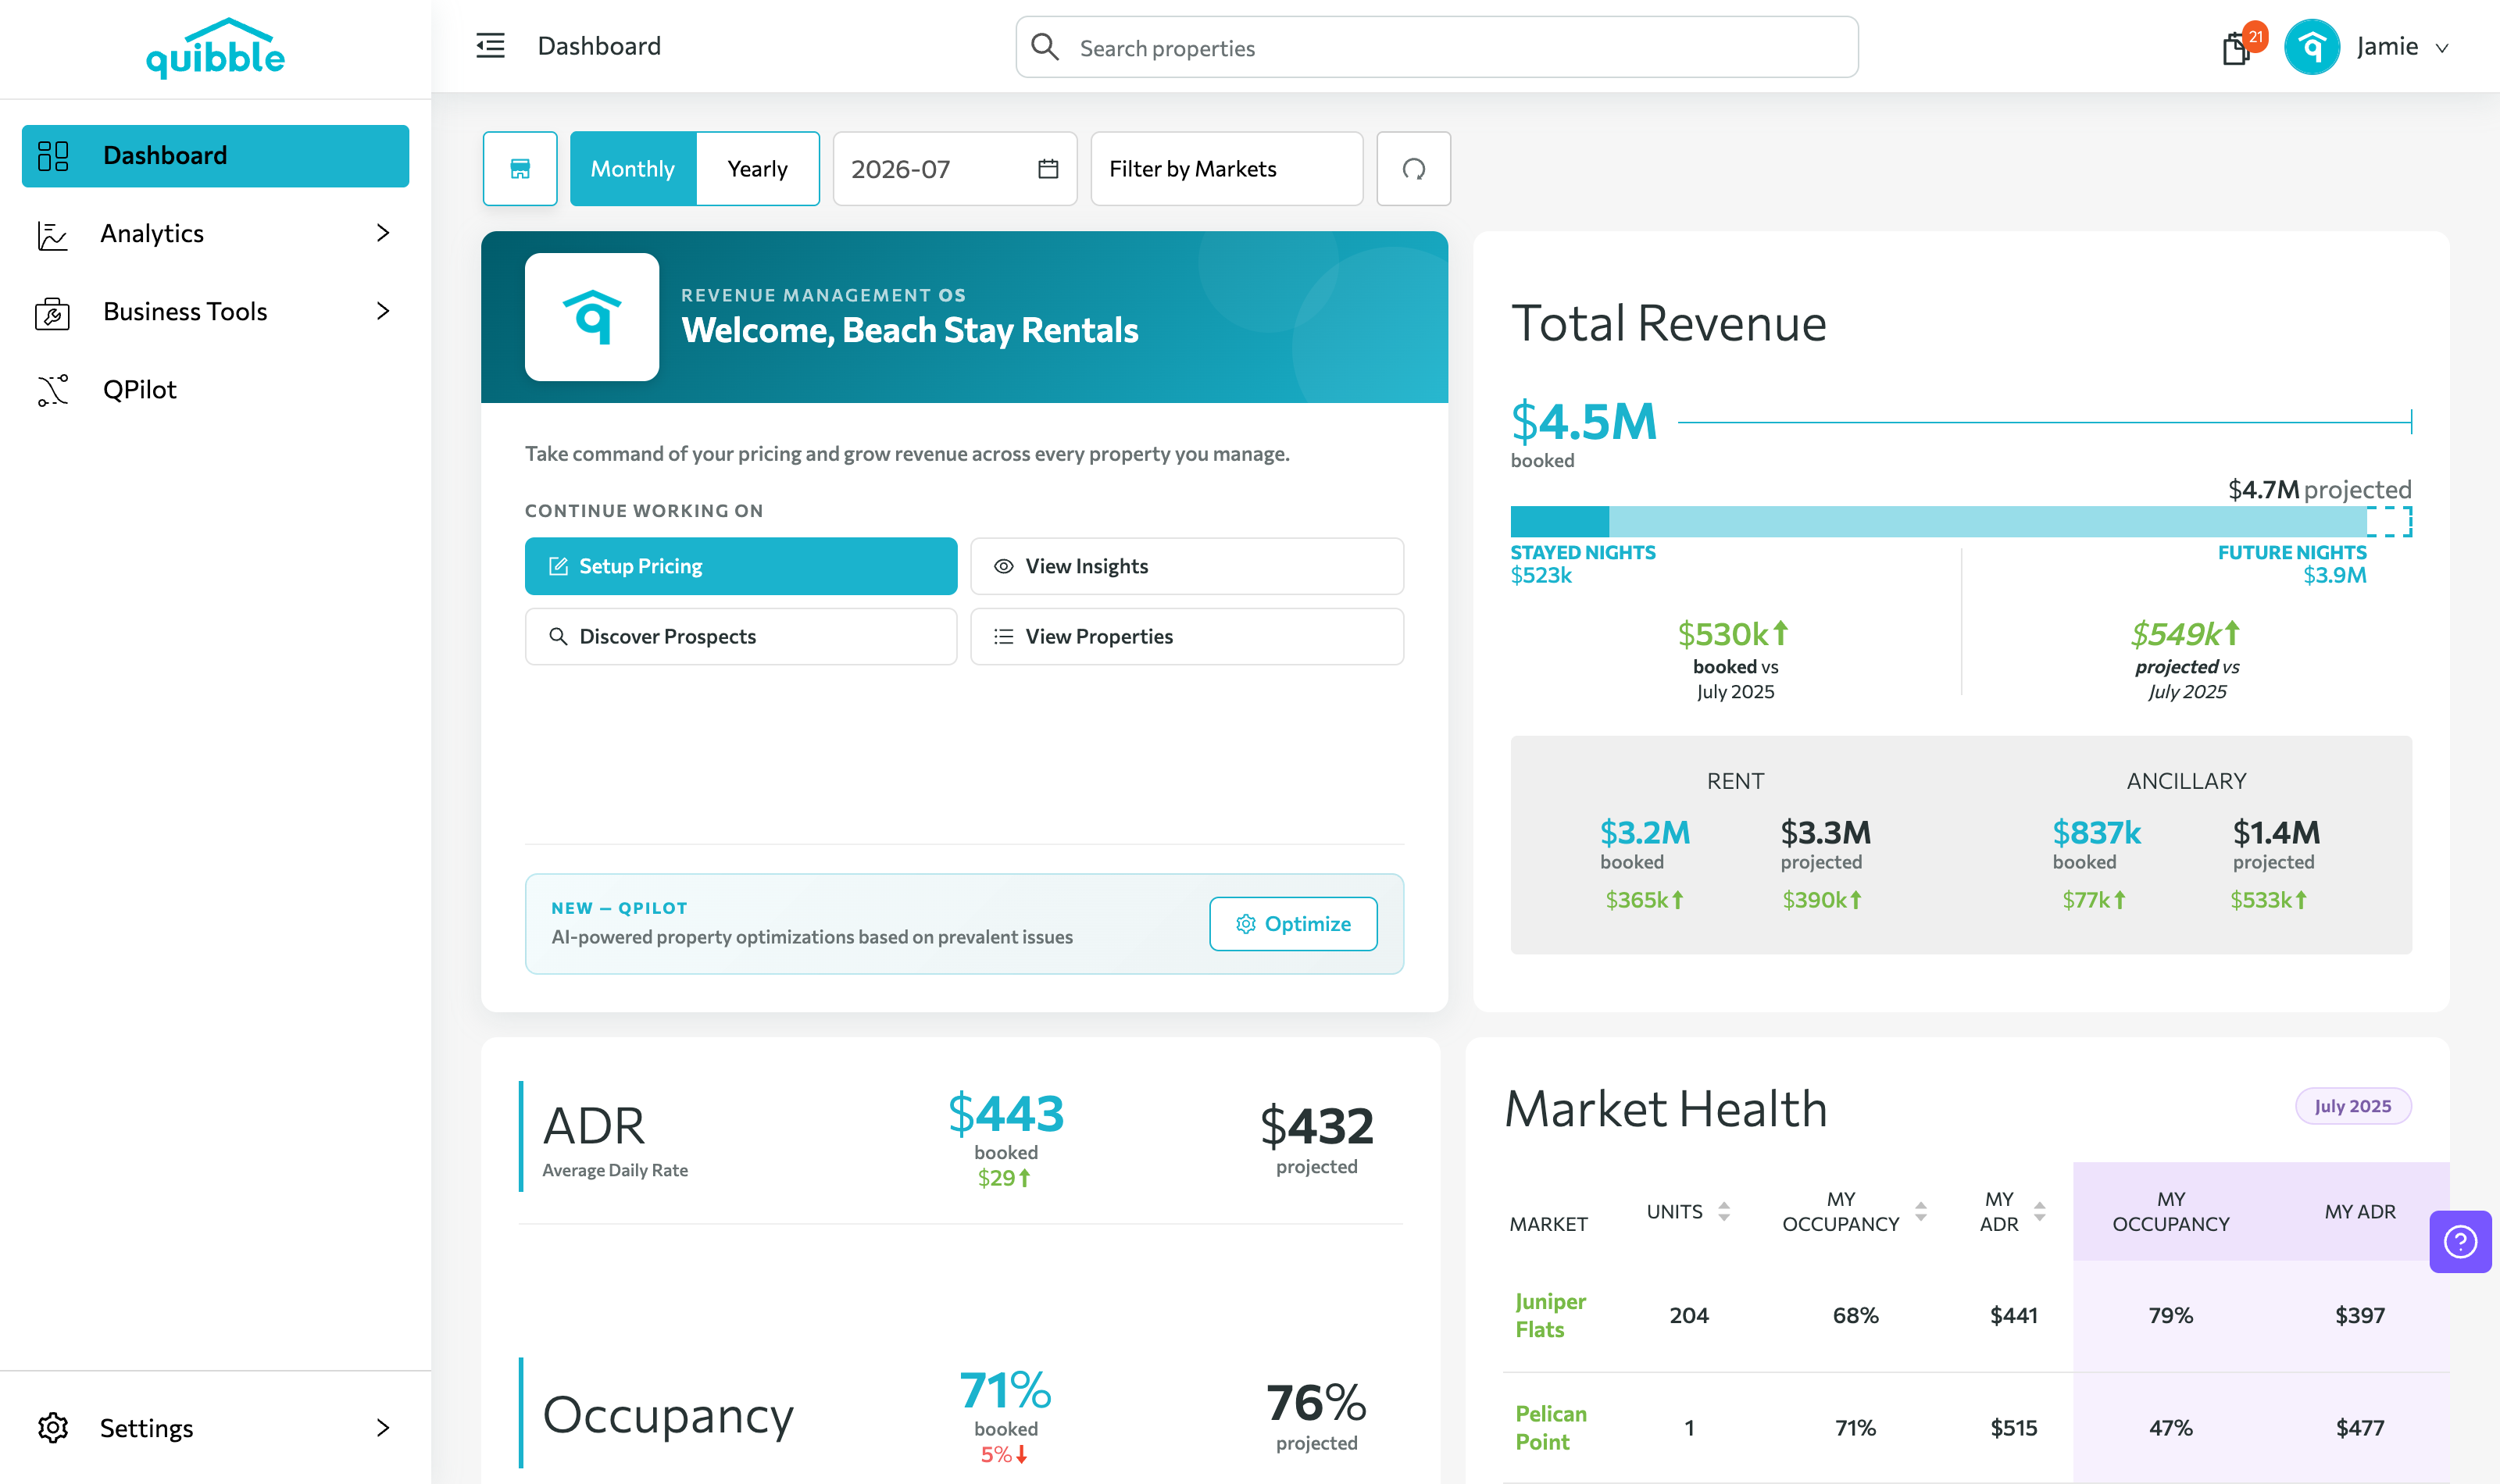Click the Optimize button
The width and height of the screenshot is (2500, 1484).
1293,923
